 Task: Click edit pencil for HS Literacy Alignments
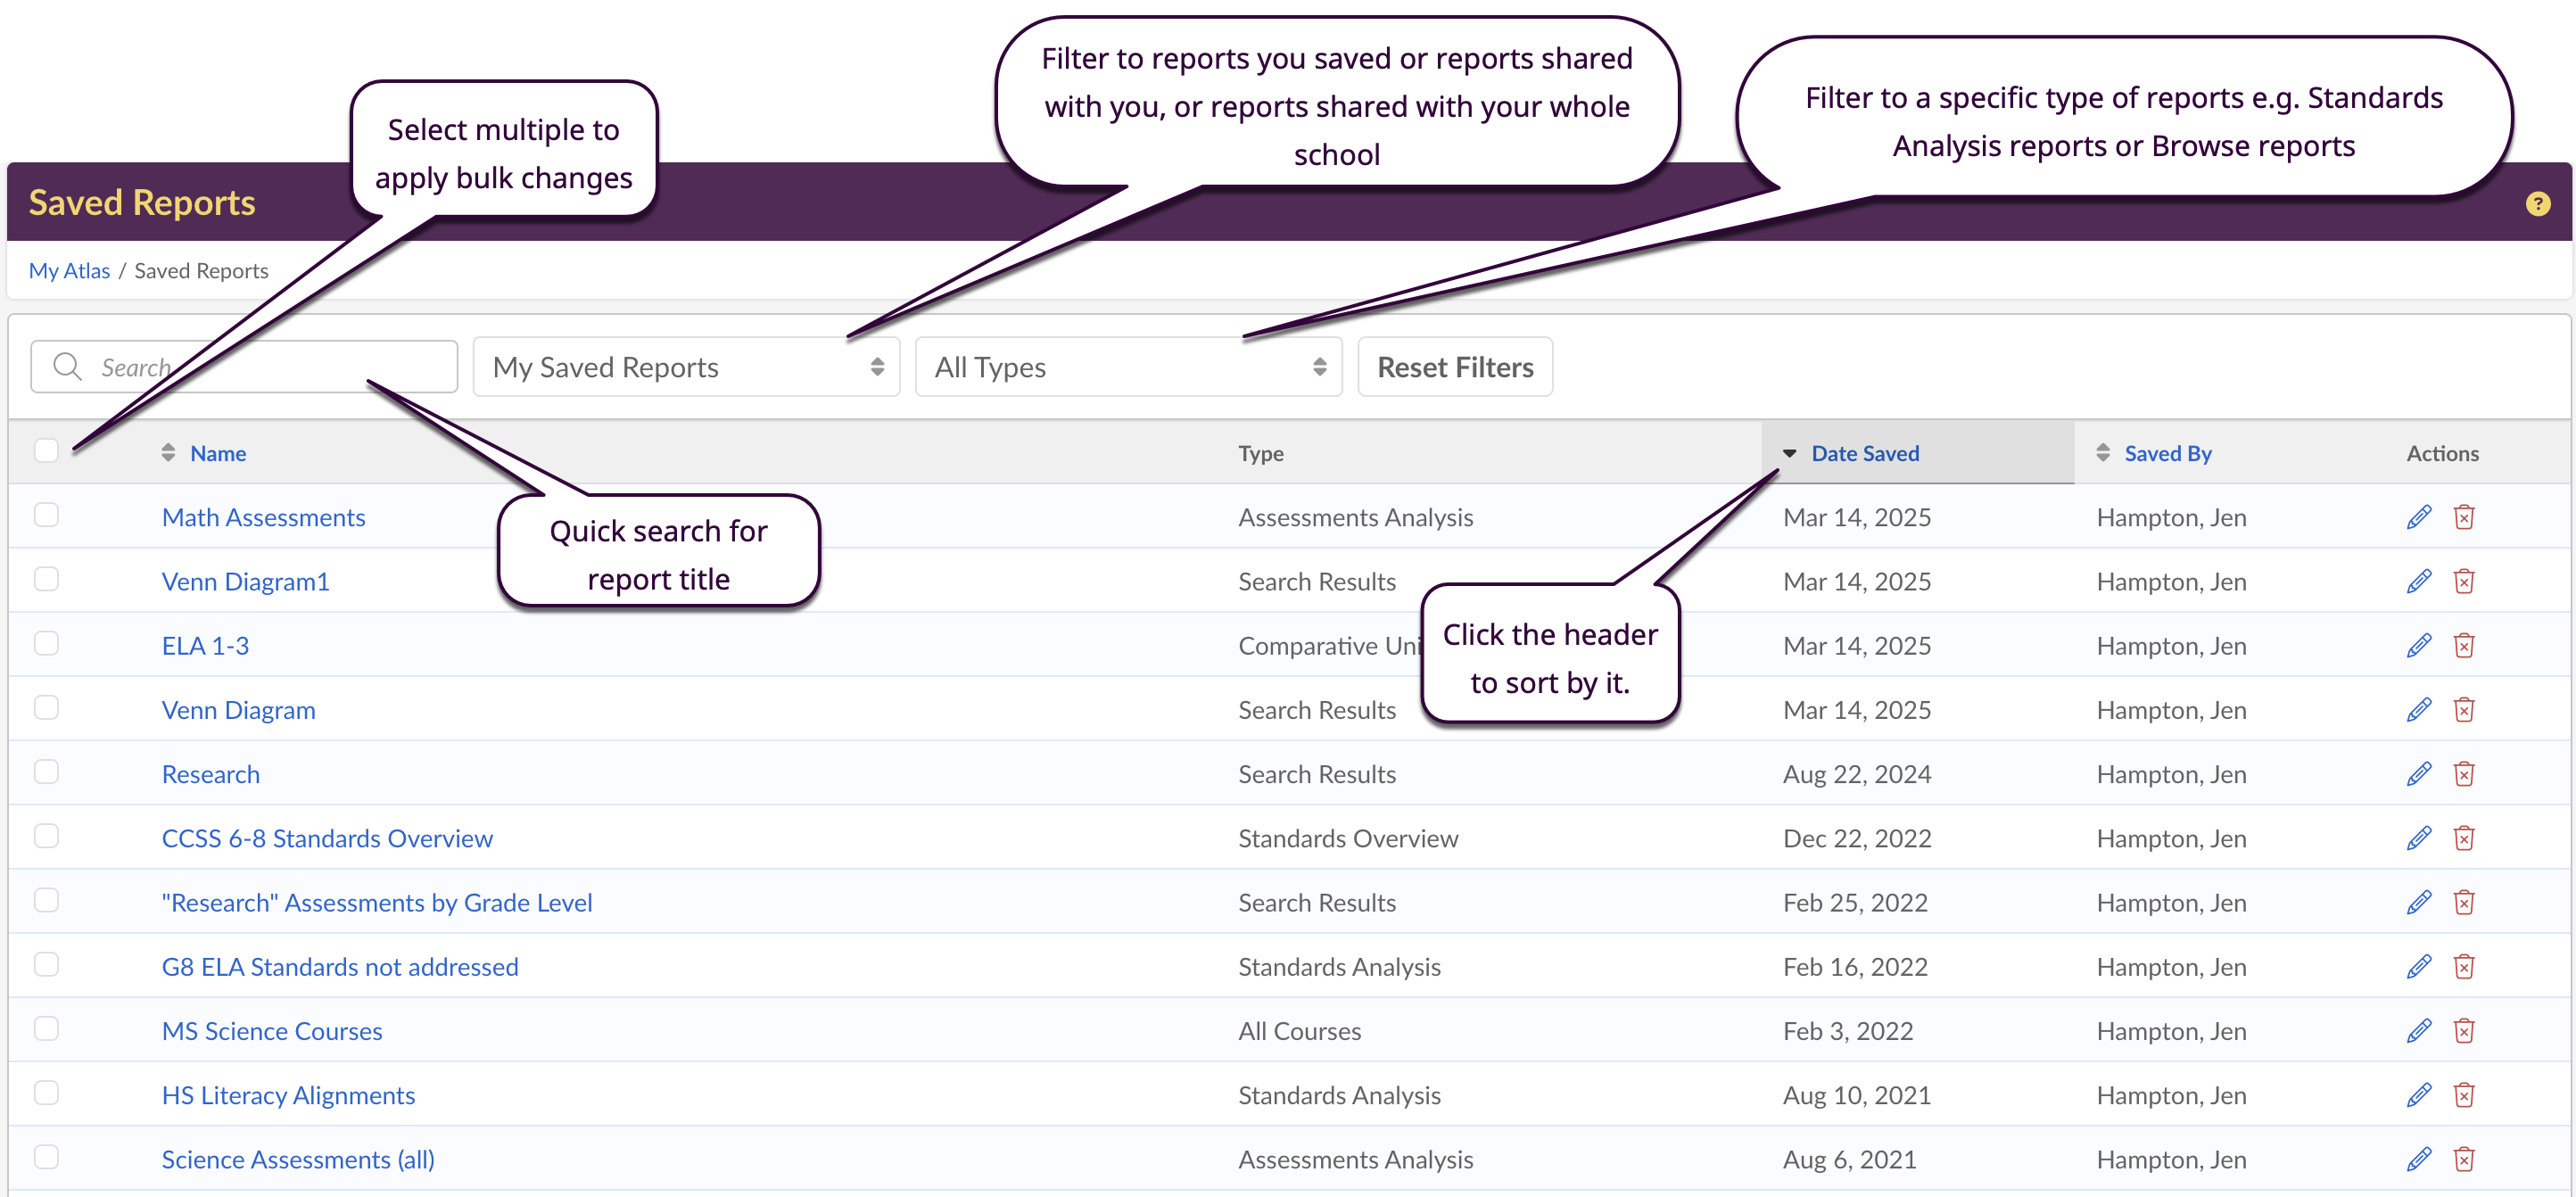2418,1095
